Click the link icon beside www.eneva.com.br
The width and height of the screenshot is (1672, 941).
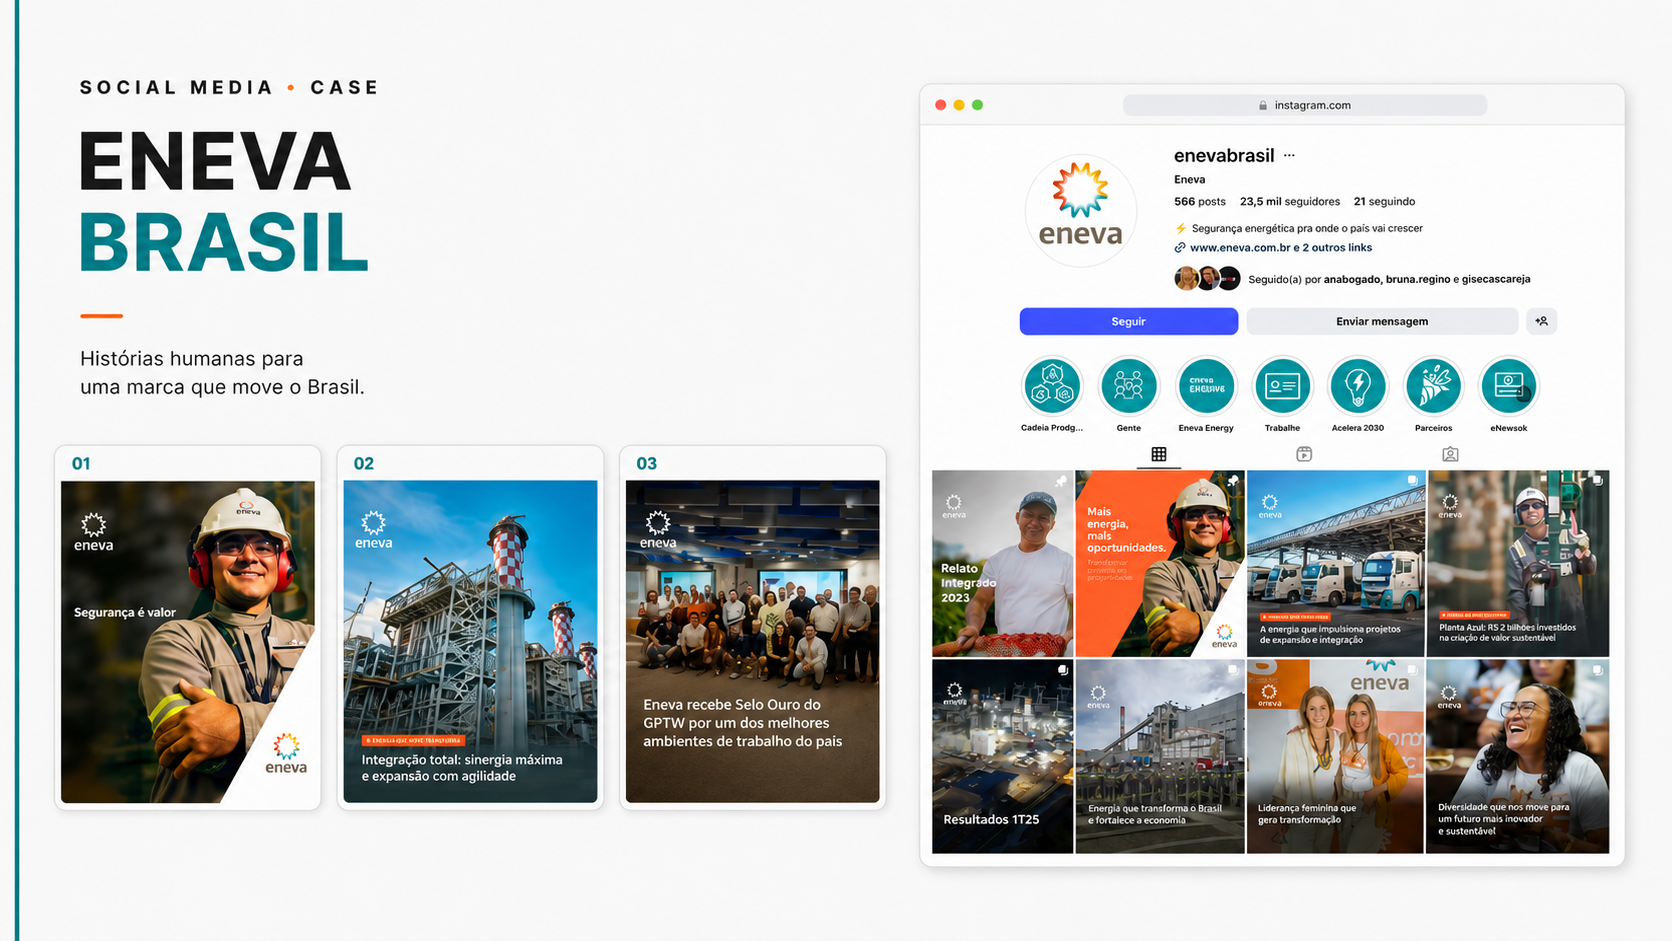tap(1180, 248)
